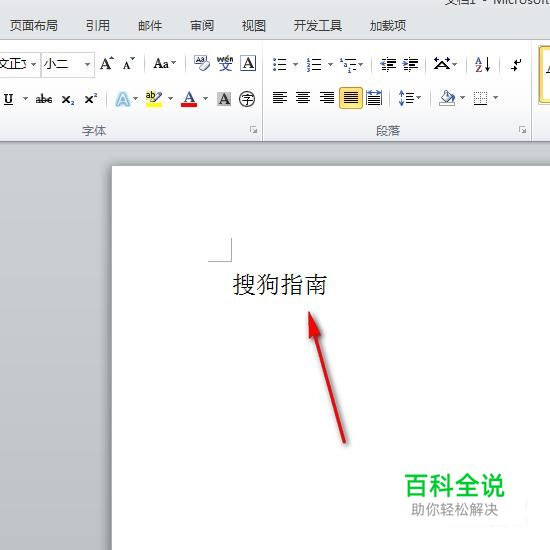
Task: Click on the text 搜狗指南 in document
Action: point(280,284)
